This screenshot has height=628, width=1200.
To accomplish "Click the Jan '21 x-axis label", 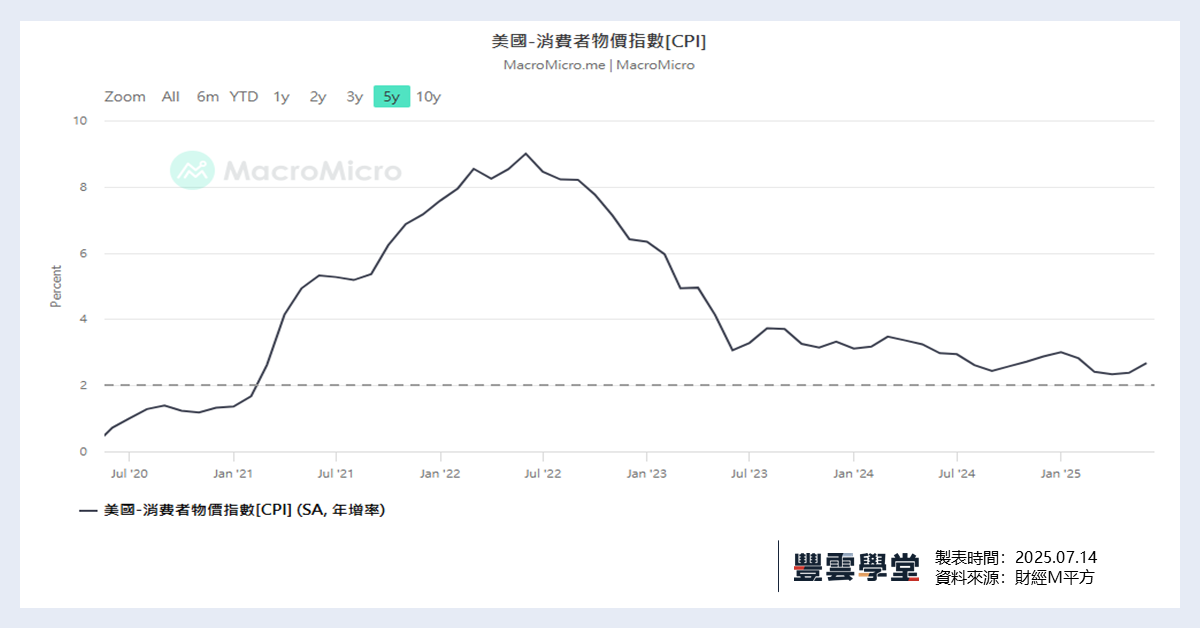I will coord(231,473).
